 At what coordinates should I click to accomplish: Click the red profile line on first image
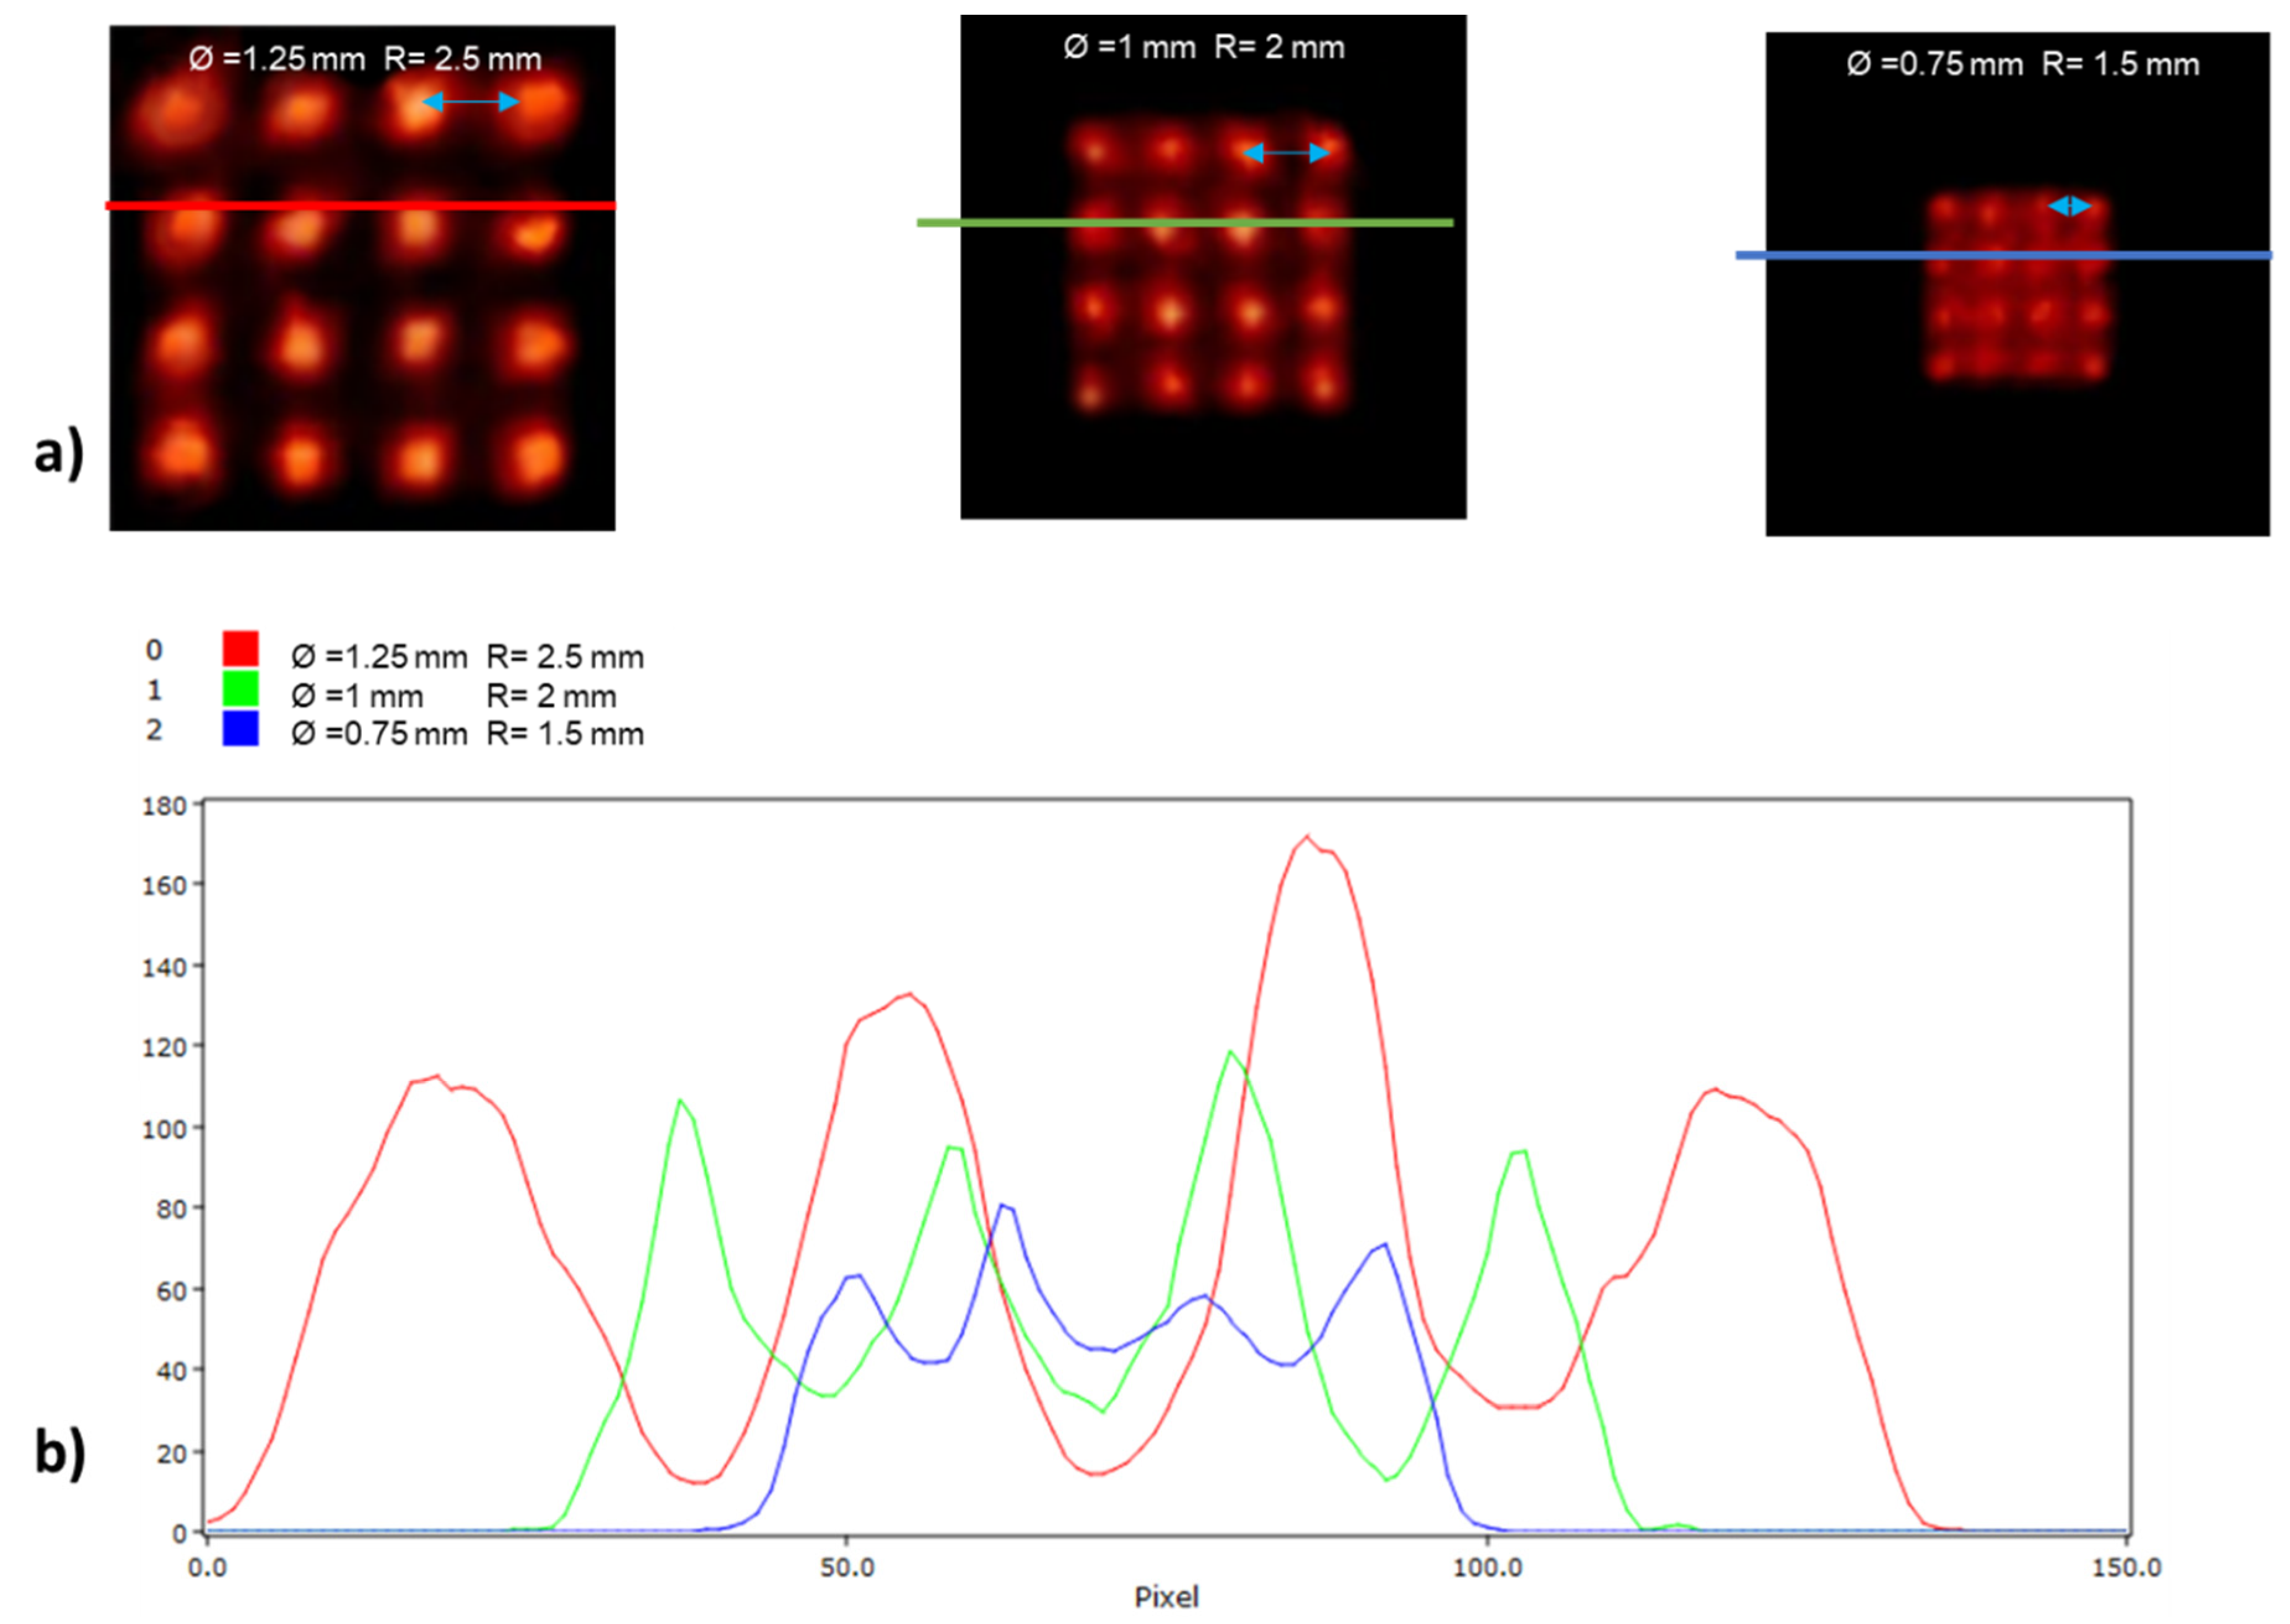click(360, 206)
